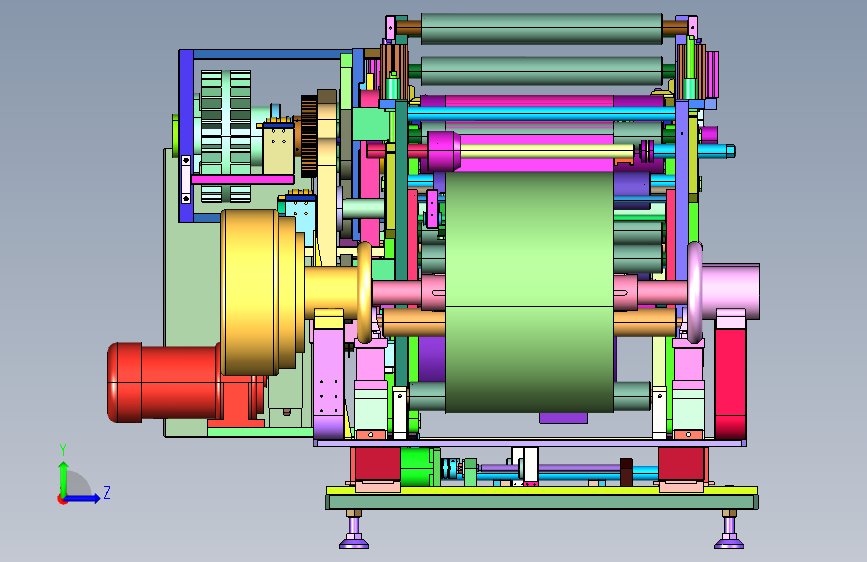The image size is (867, 562).
Task: Select the purple block under the green roll
Action: (x=563, y=418)
